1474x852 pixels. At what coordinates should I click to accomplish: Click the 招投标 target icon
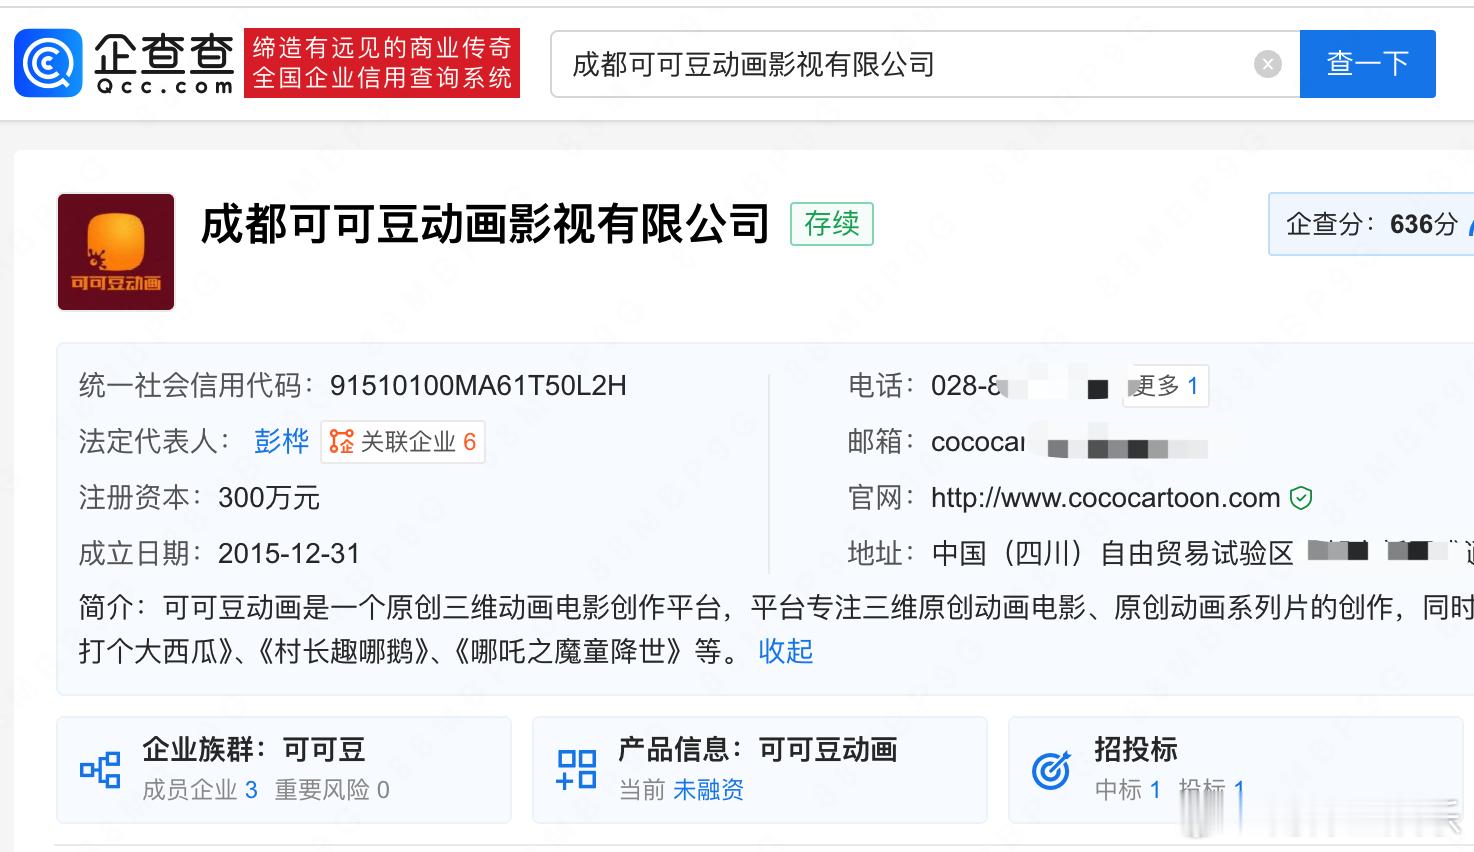click(x=1051, y=770)
